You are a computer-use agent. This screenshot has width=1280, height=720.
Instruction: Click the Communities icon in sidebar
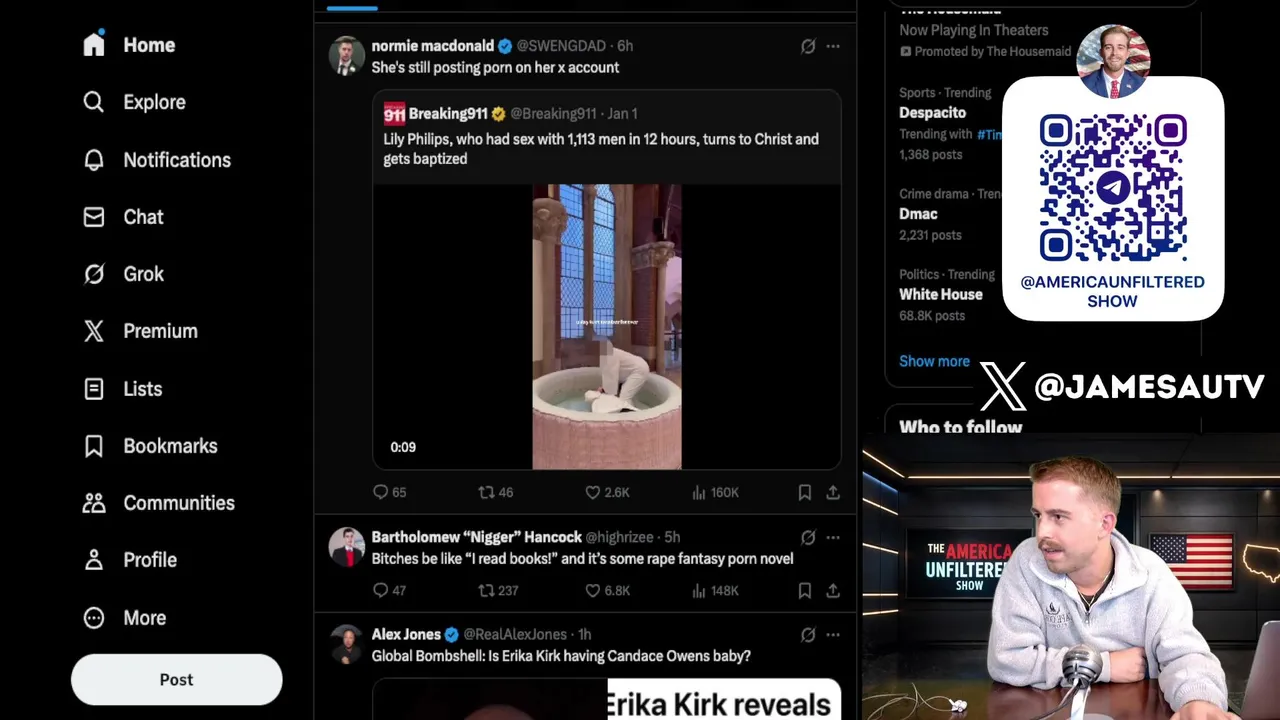click(94, 503)
